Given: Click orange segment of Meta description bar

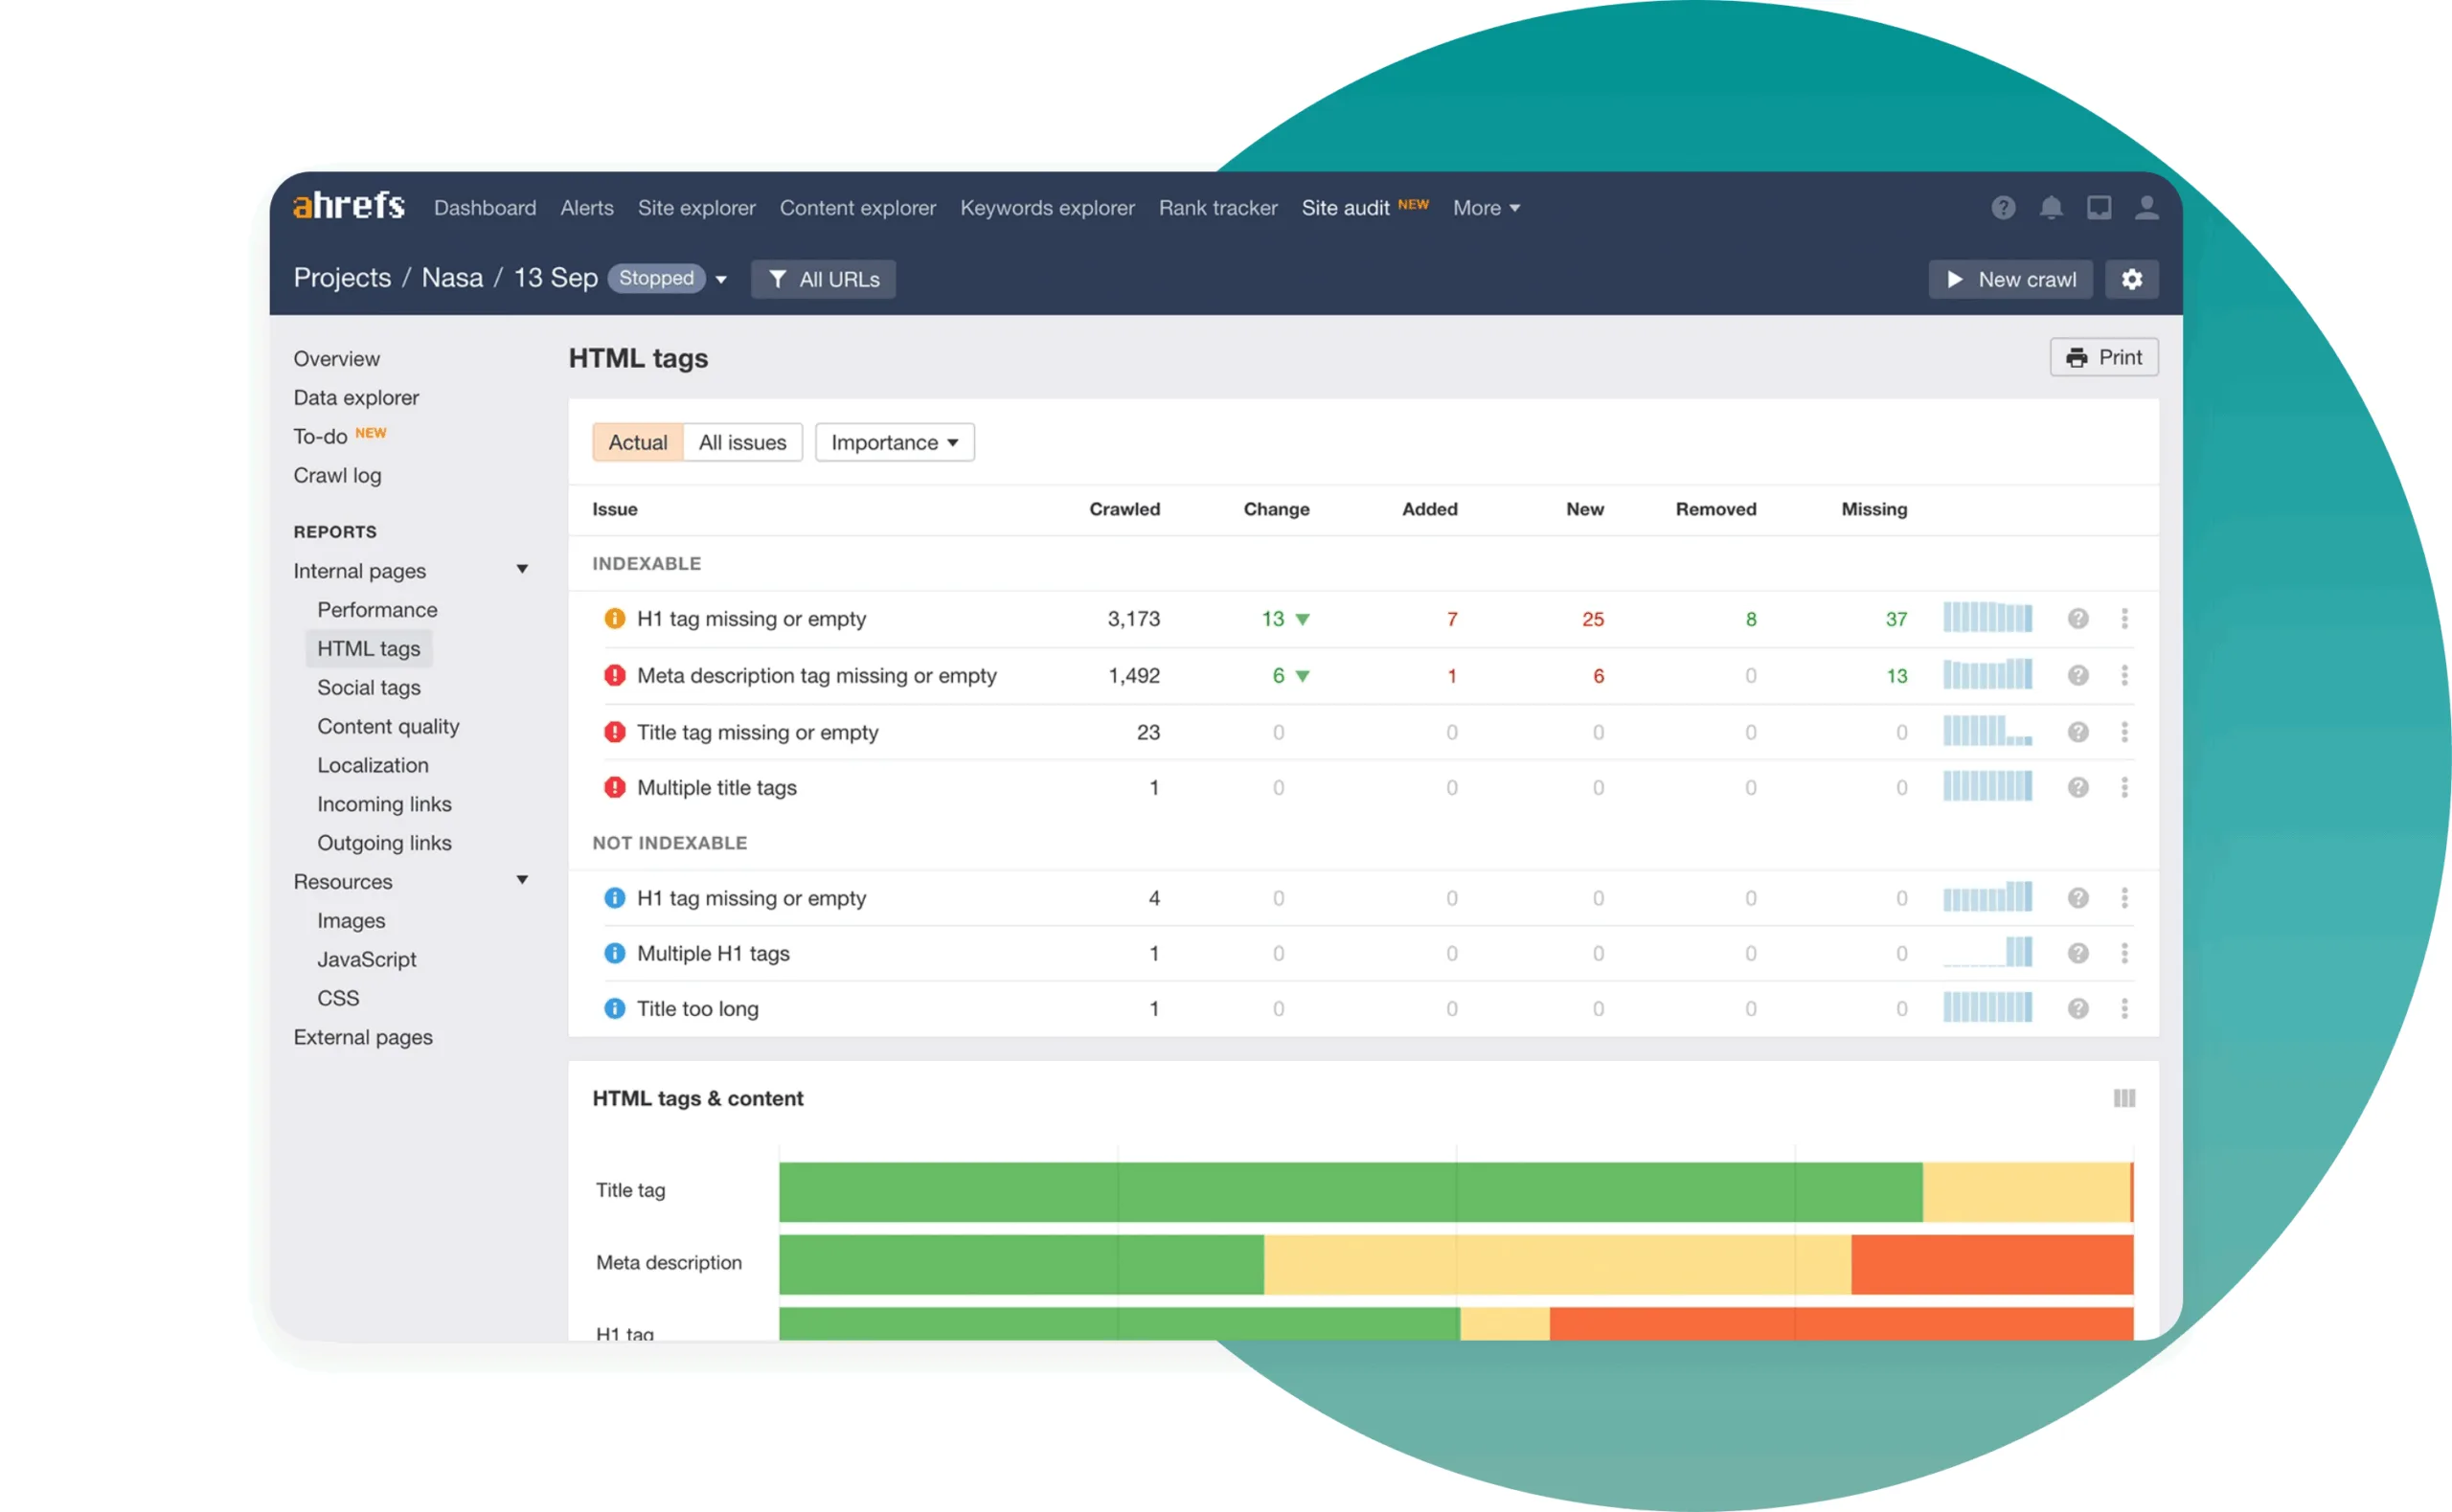Looking at the screenshot, I should [x=1992, y=1264].
